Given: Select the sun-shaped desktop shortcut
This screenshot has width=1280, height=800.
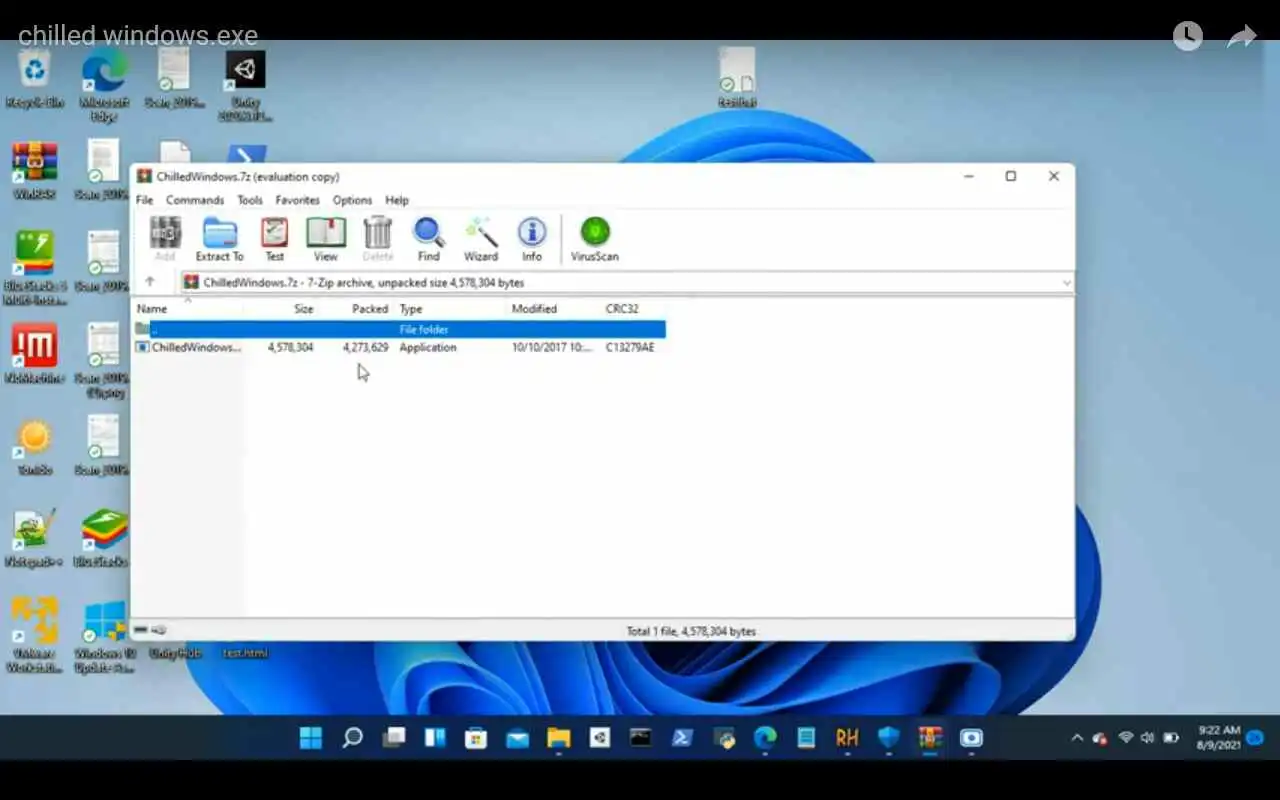Looking at the screenshot, I should pyautogui.click(x=35, y=446).
